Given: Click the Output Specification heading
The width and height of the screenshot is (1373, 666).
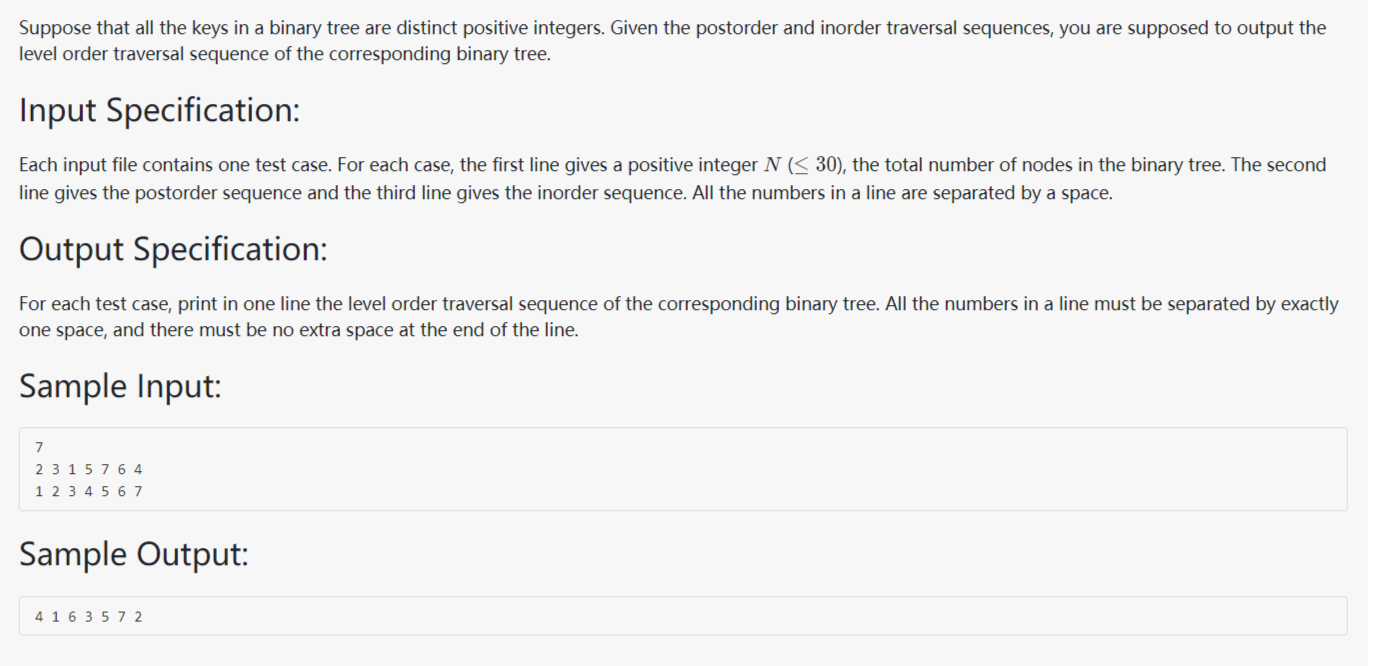Looking at the screenshot, I should [x=173, y=248].
